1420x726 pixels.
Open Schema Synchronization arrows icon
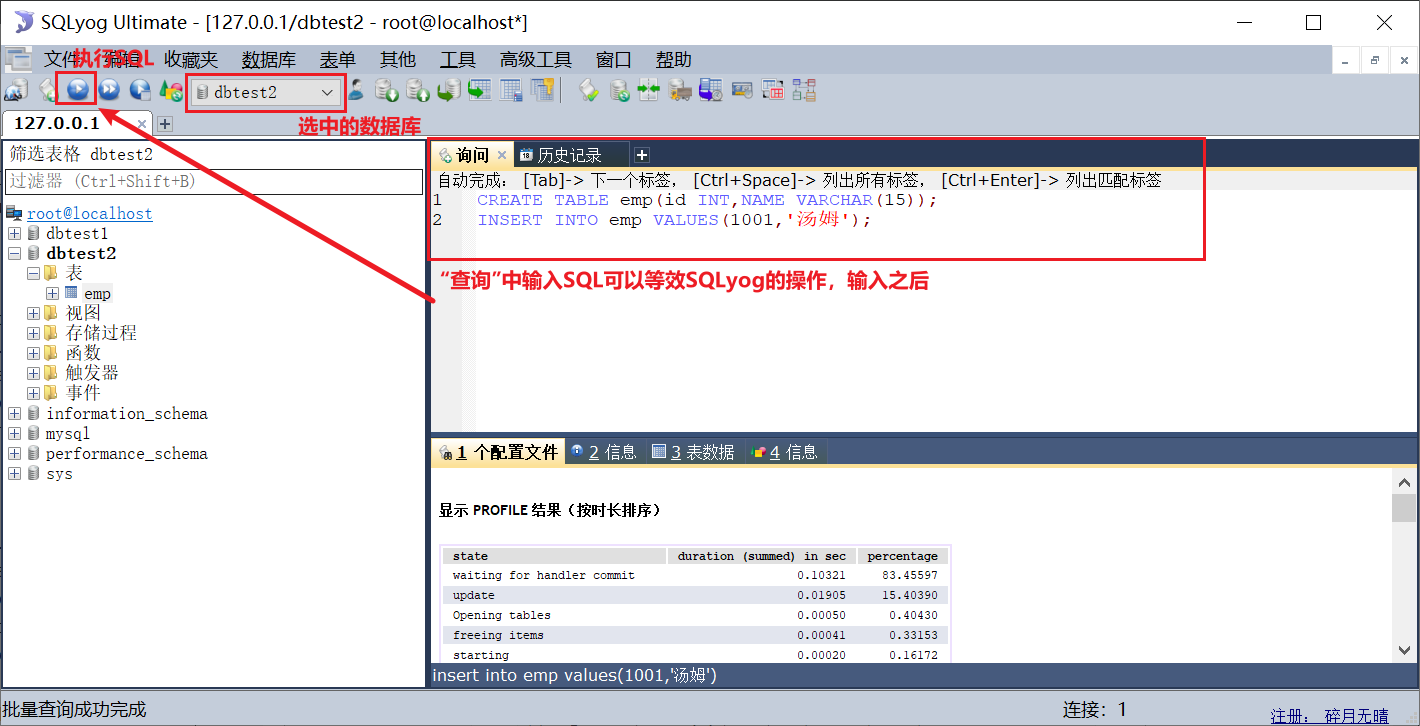[x=649, y=91]
